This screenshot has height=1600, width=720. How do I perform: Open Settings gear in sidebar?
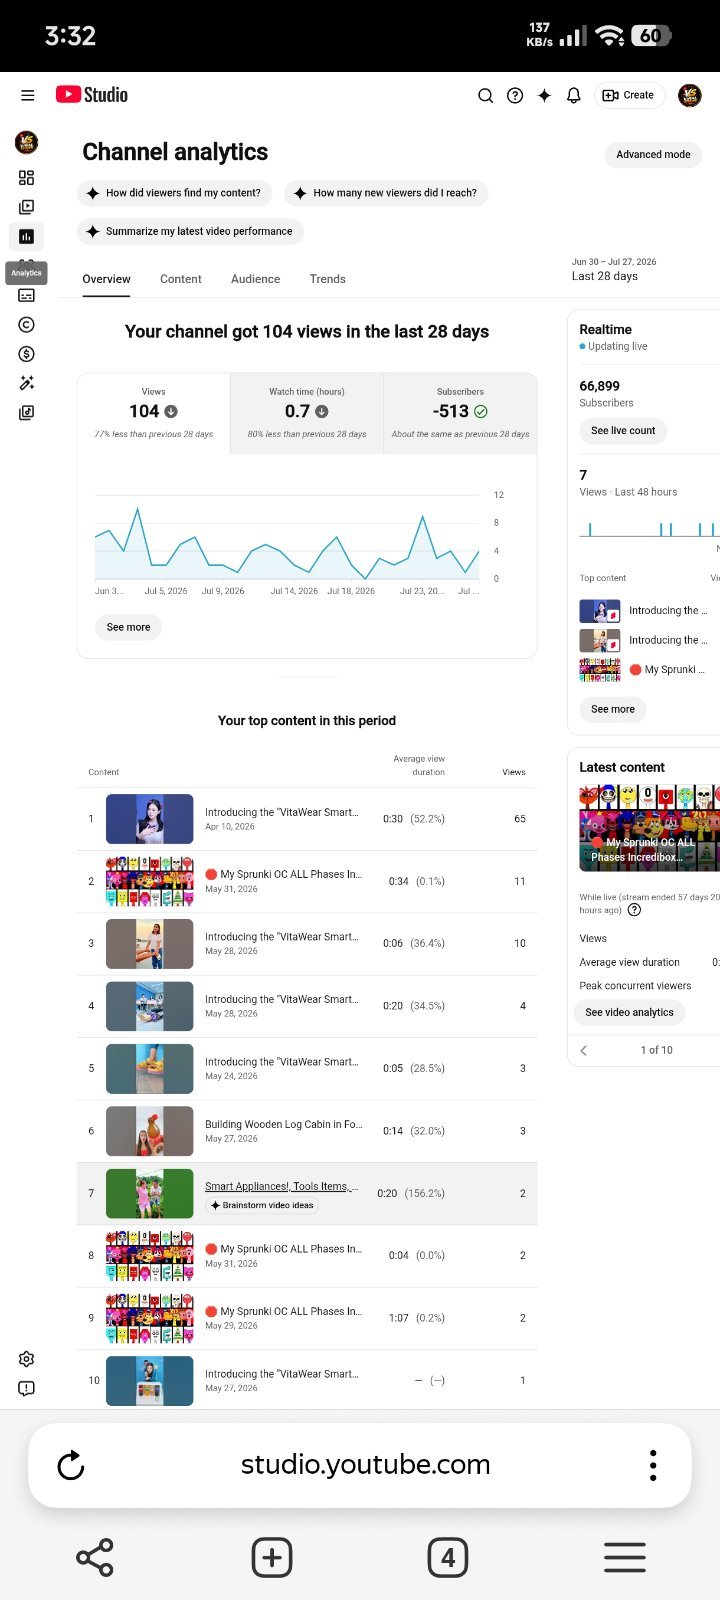[27, 1359]
